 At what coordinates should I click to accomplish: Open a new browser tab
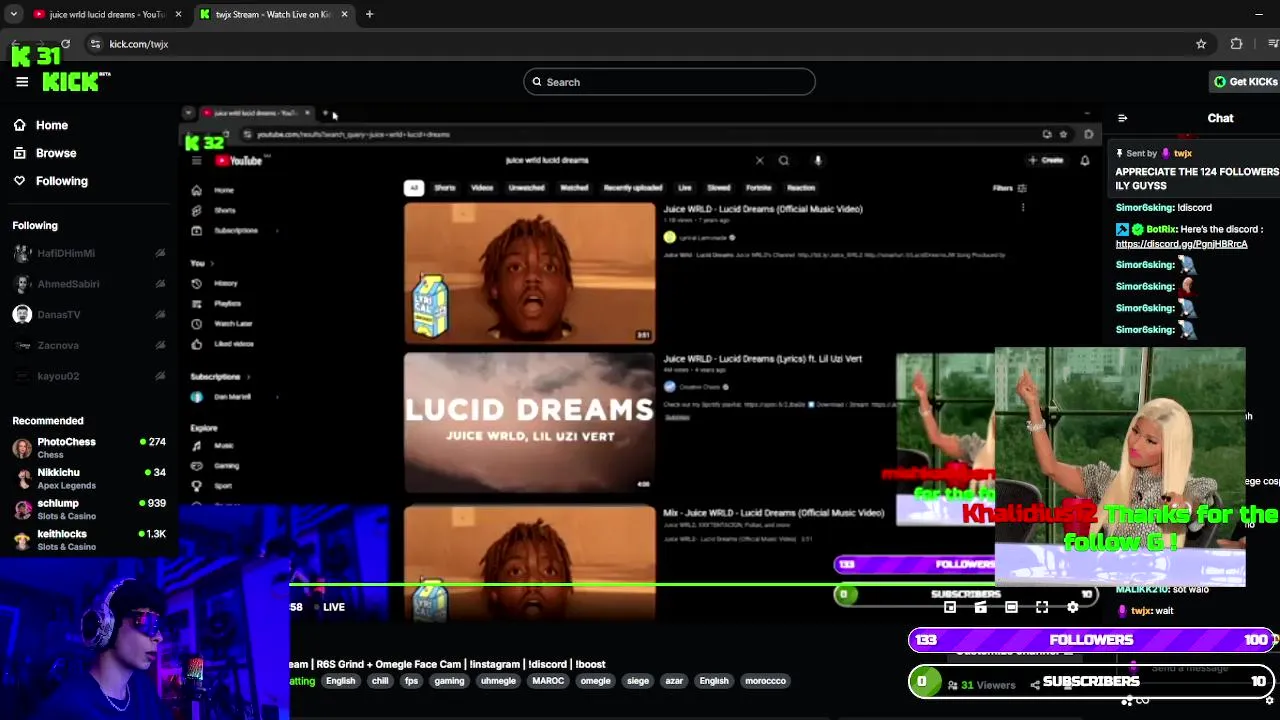click(369, 14)
